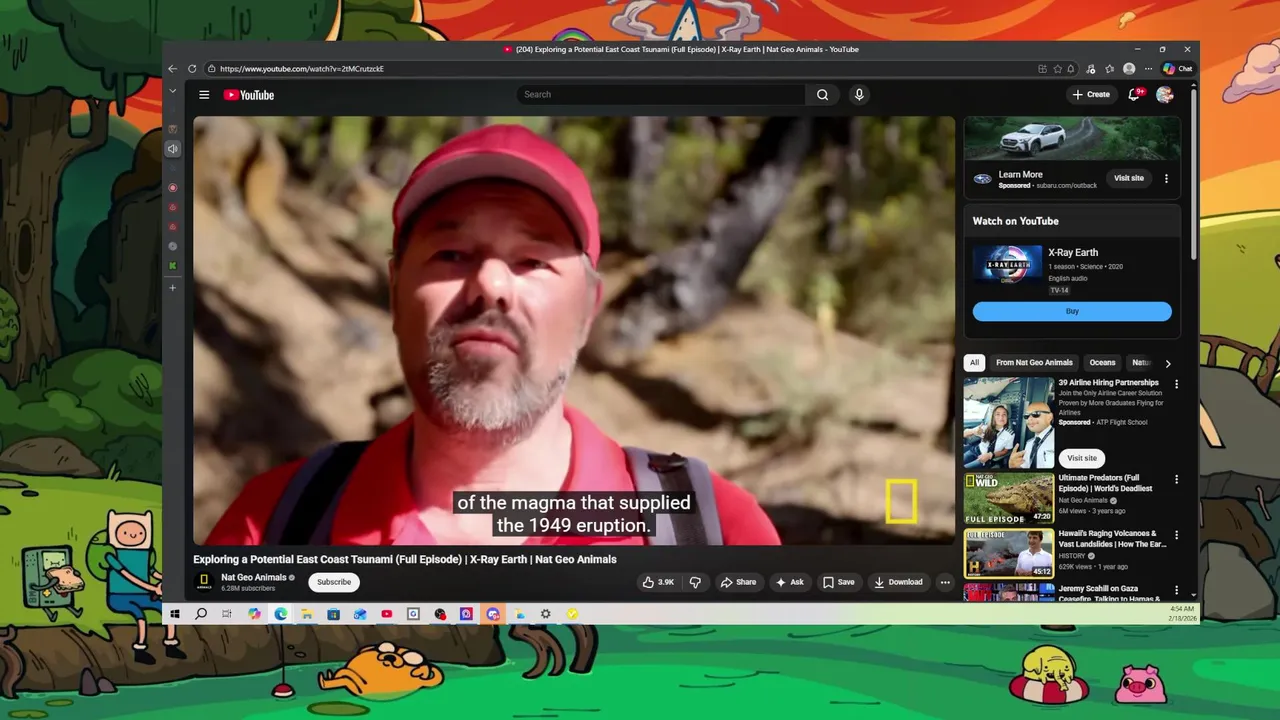1280x720 pixels.
Task: Open the X-Ray Earth show thumbnail
Action: pos(1007,266)
